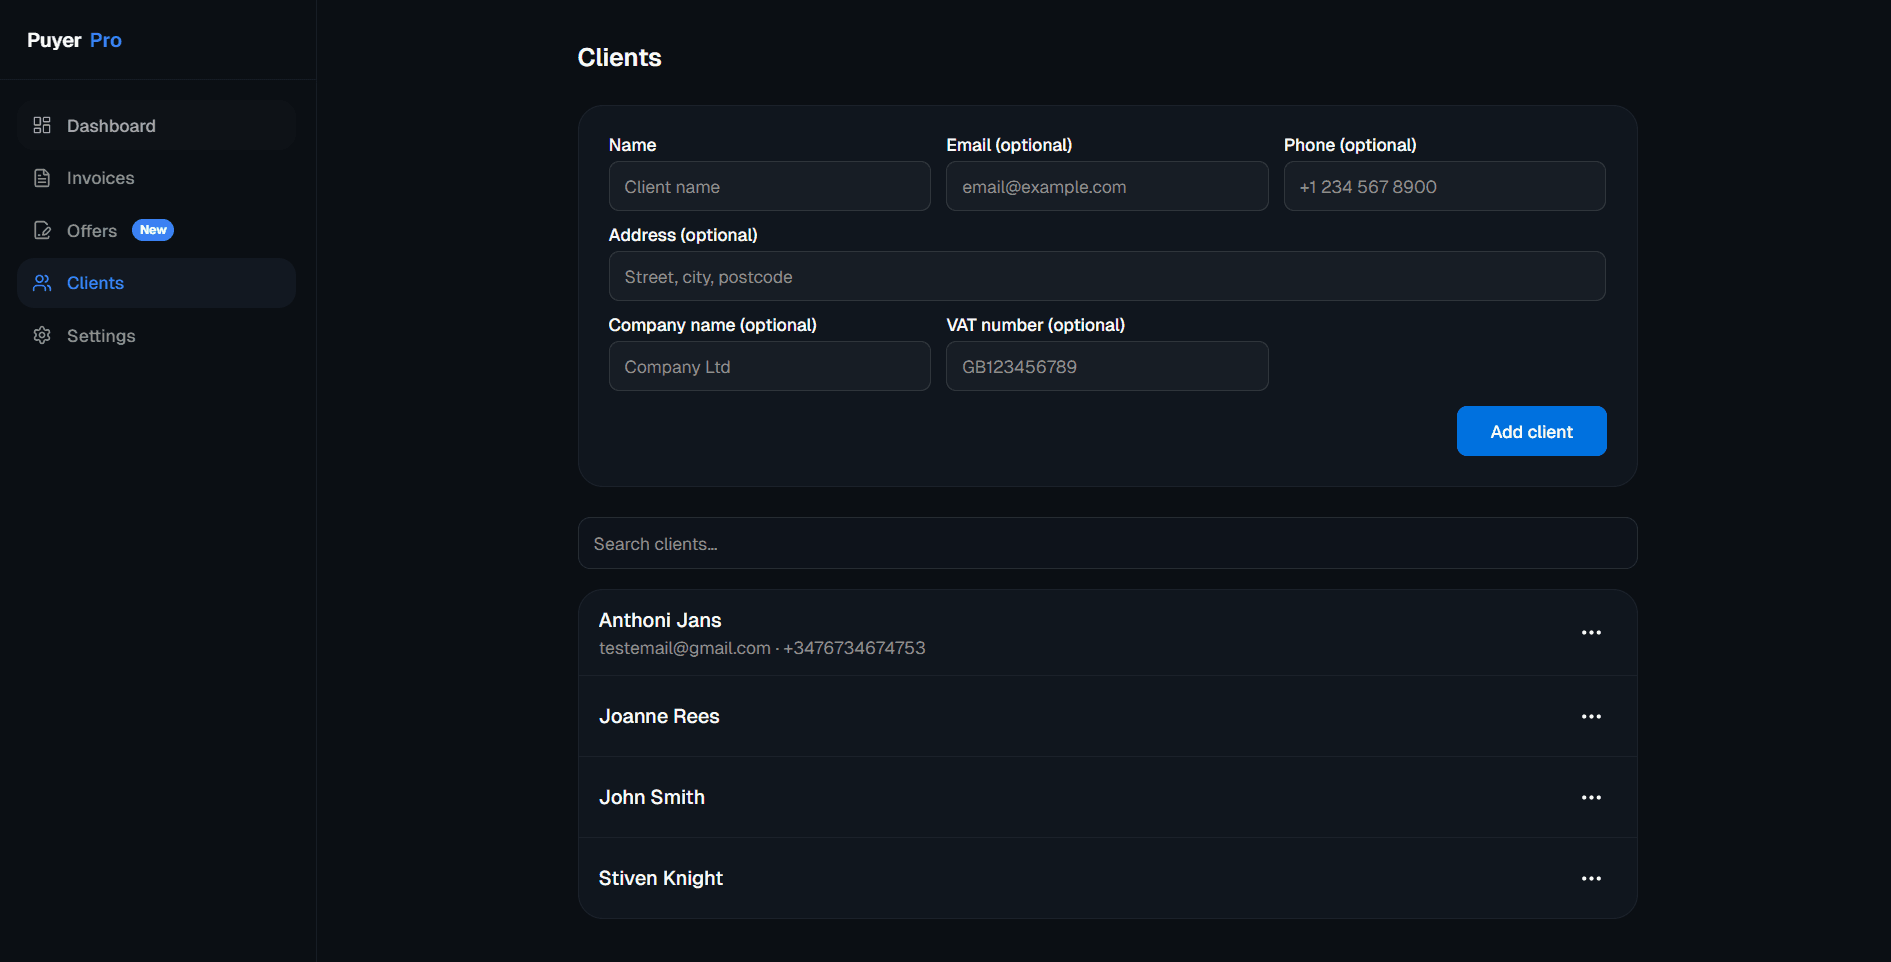Open the three-dot menu for Anthoni Jans
The height and width of the screenshot is (962, 1891).
click(x=1590, y=633)
